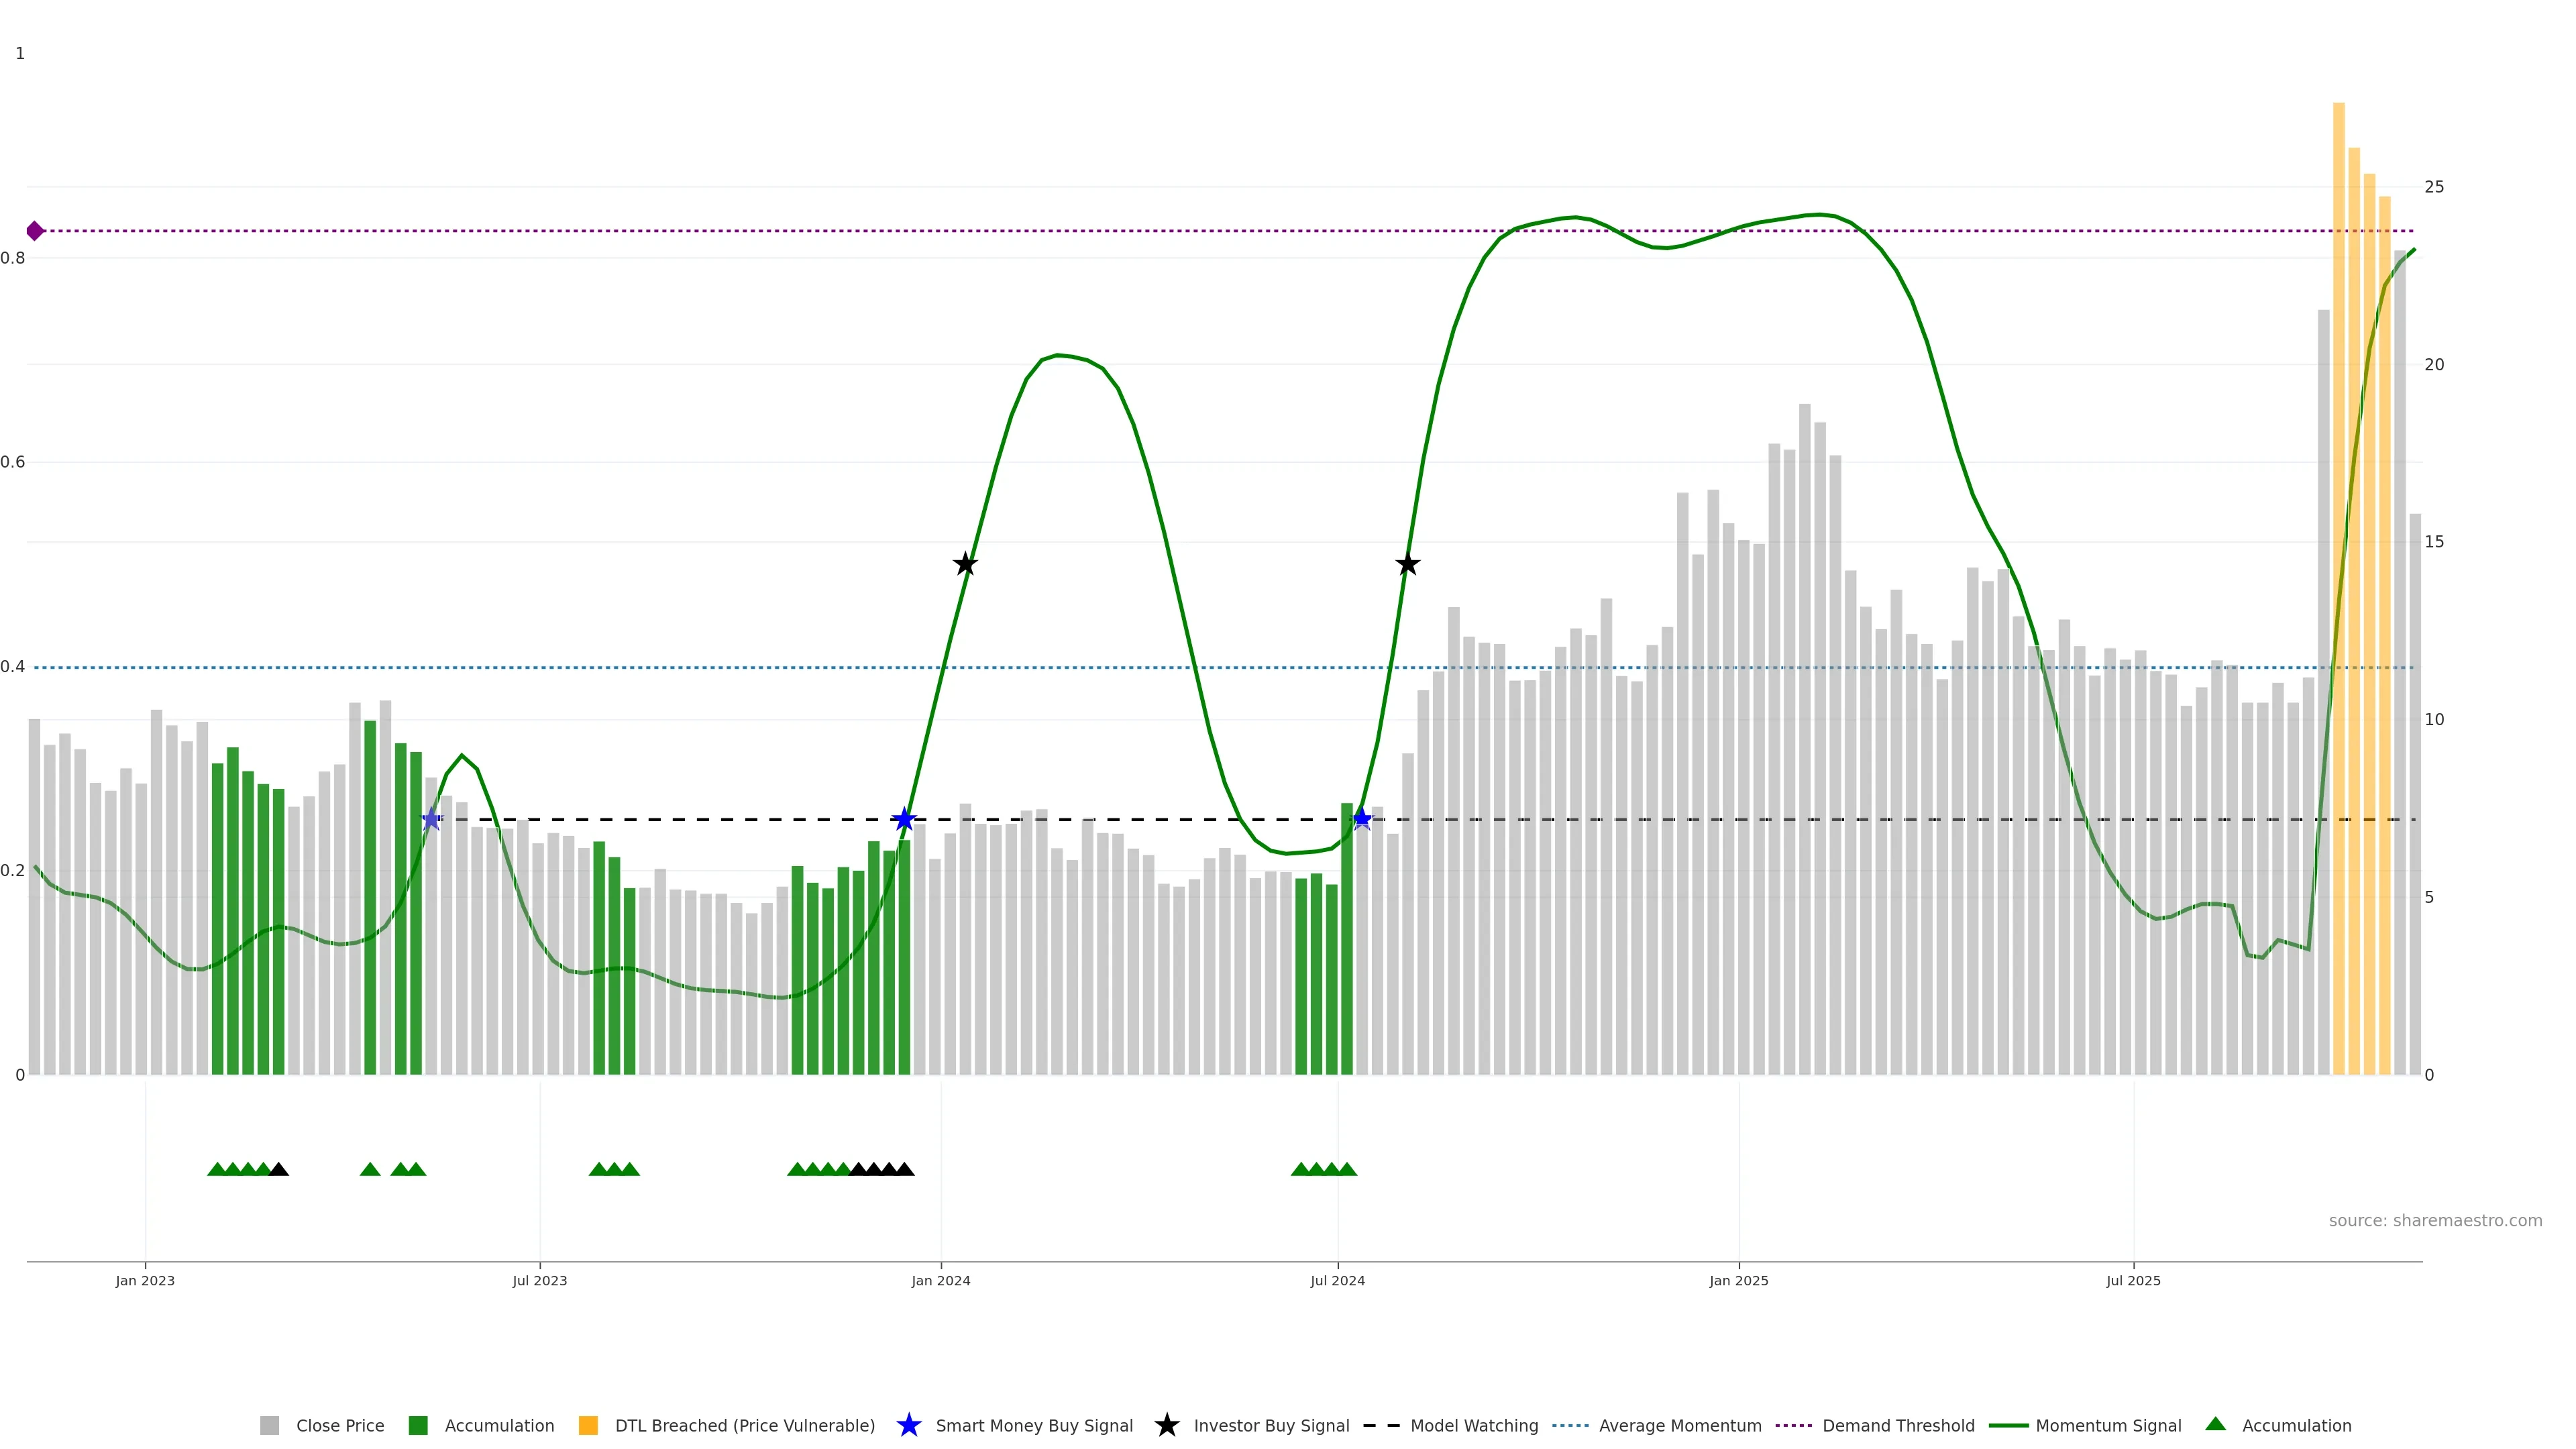
Task: Click the purple diamond Demand Threshold marker
Action: click(35, 231)
